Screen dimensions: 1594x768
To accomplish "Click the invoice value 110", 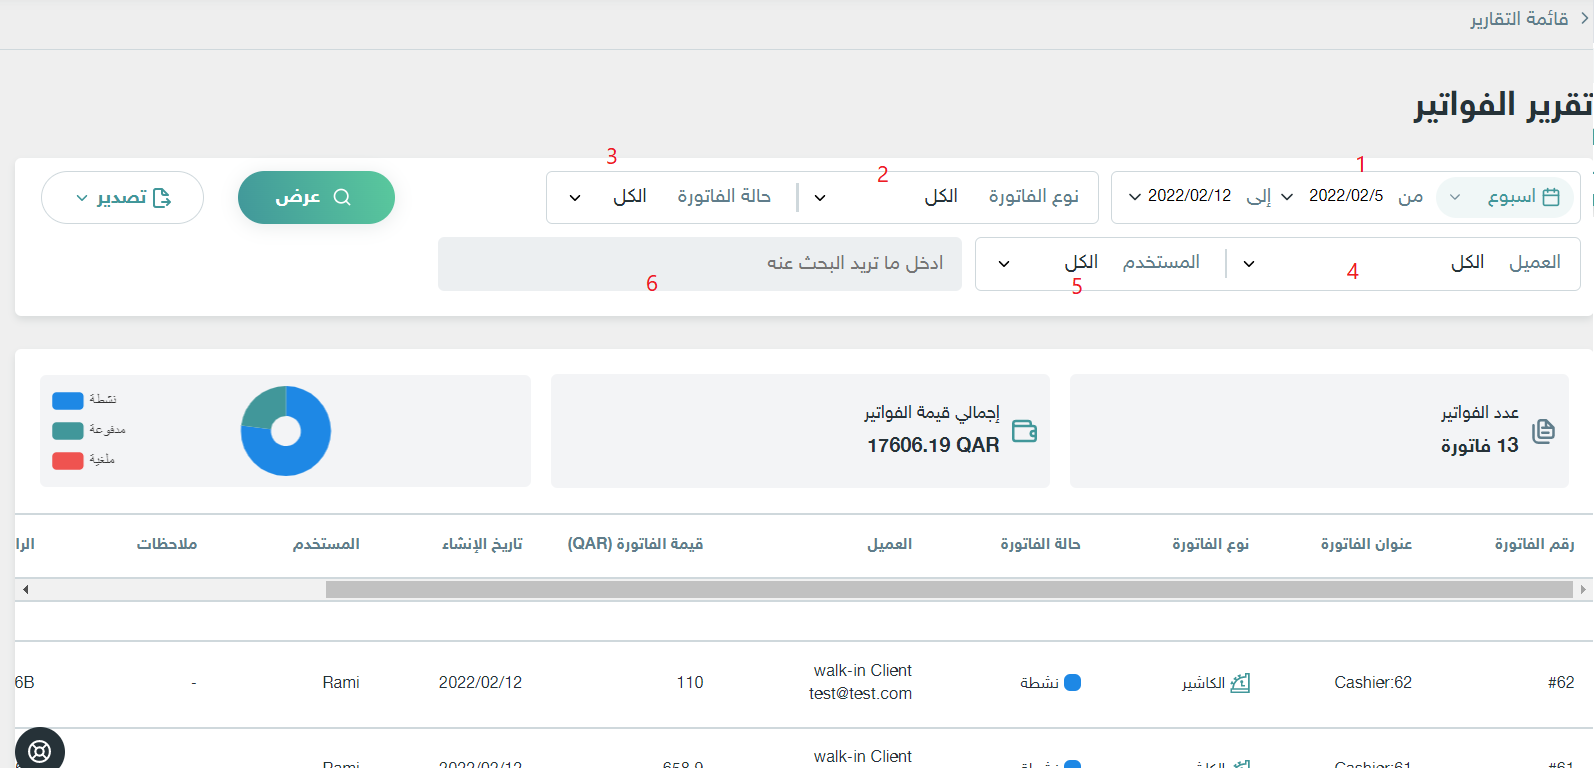I will pyautogui.click(x=690, y=683).
